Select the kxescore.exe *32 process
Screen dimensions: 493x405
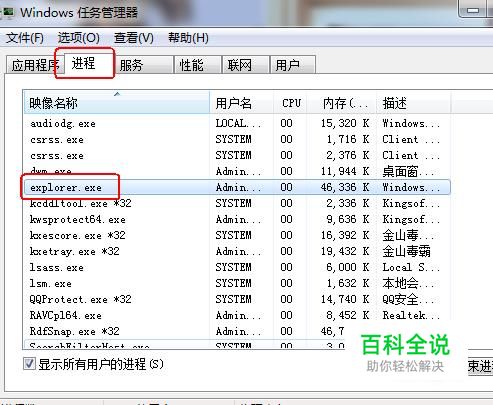[x=237, y=235]
